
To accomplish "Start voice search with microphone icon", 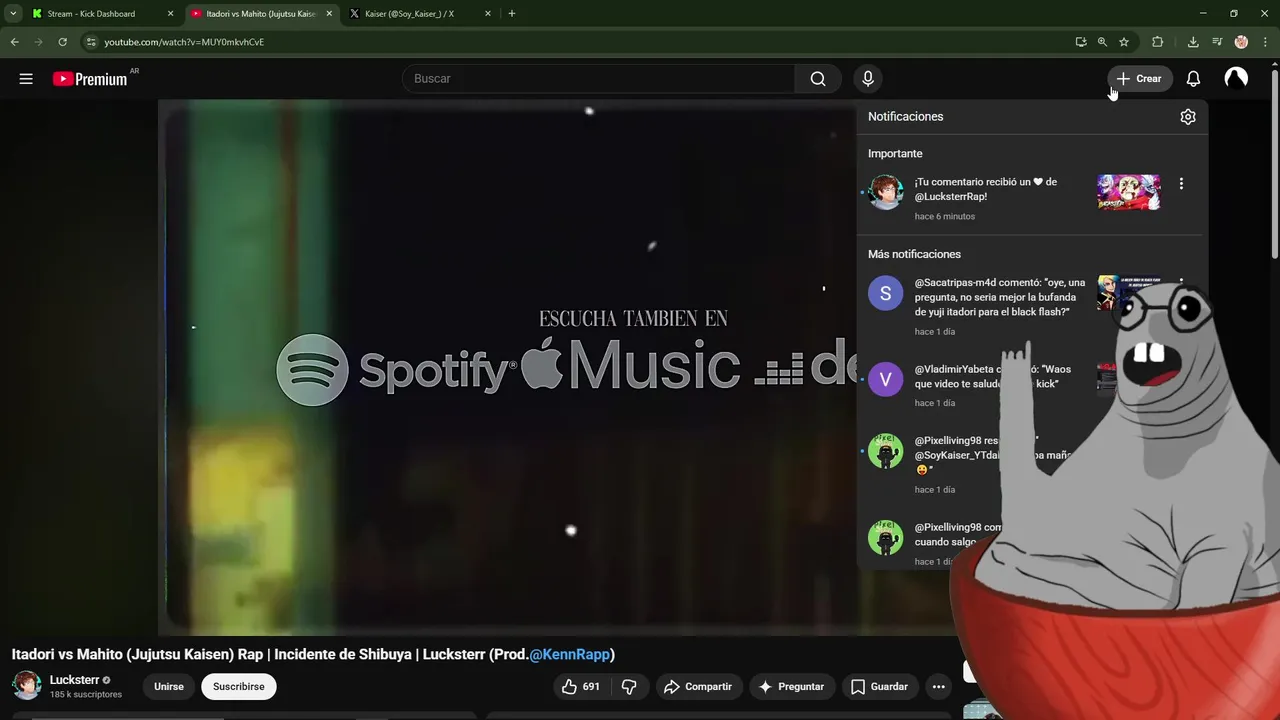I will [x=868, y=79].
